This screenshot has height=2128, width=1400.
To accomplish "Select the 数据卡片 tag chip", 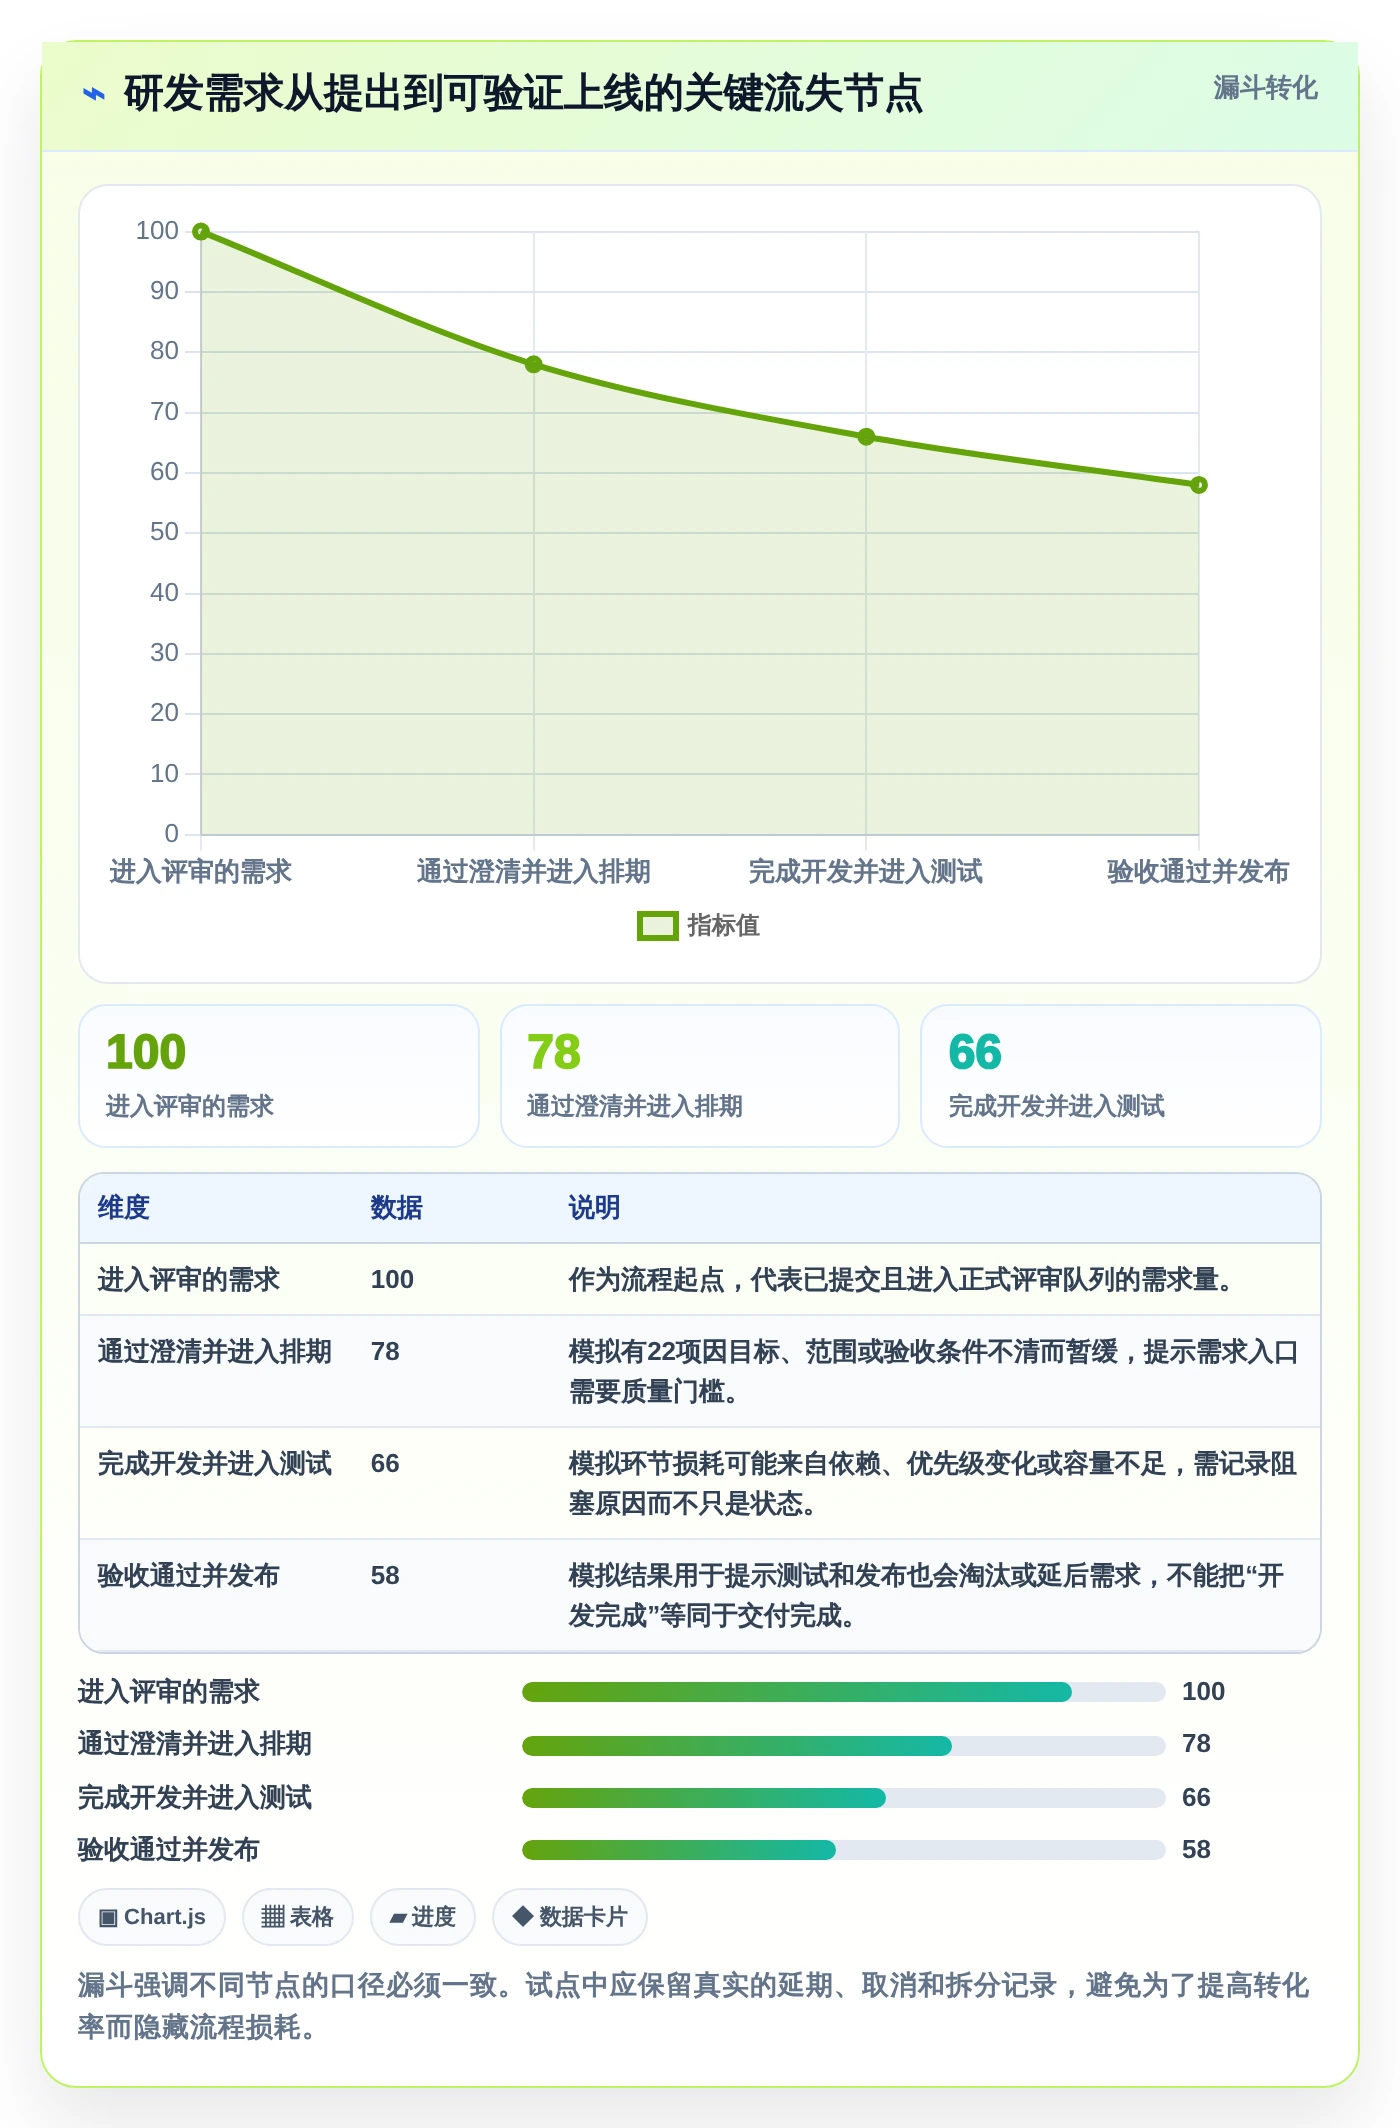I will point(570,1917).
